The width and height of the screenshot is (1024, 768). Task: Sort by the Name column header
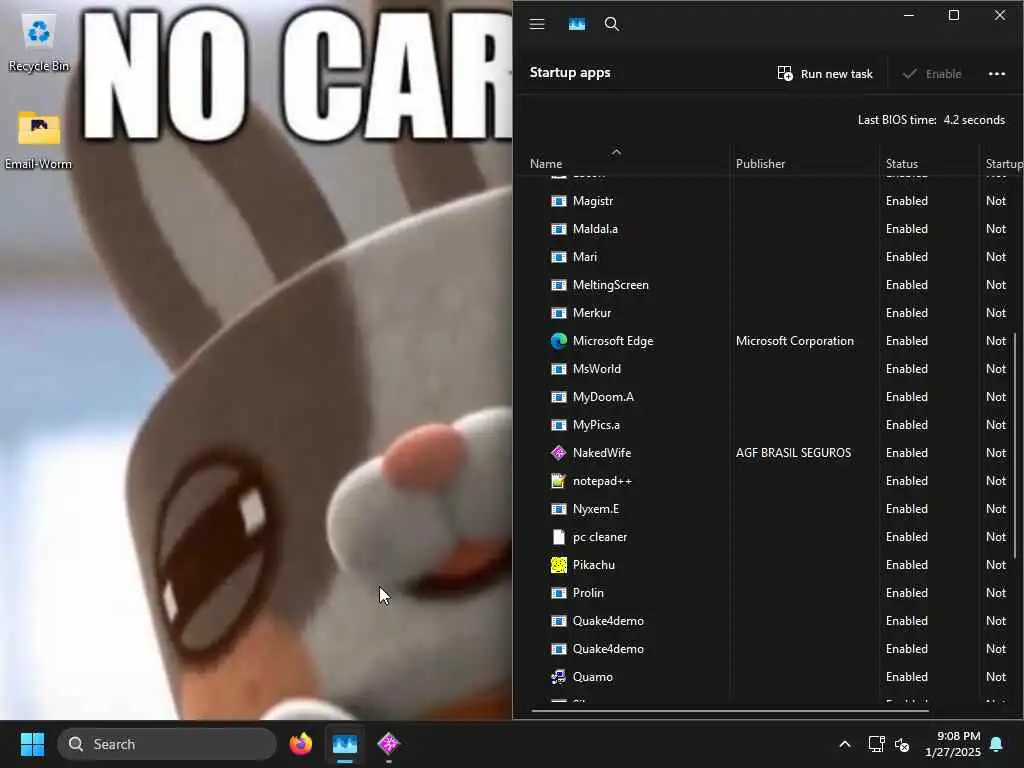(545, 164)
